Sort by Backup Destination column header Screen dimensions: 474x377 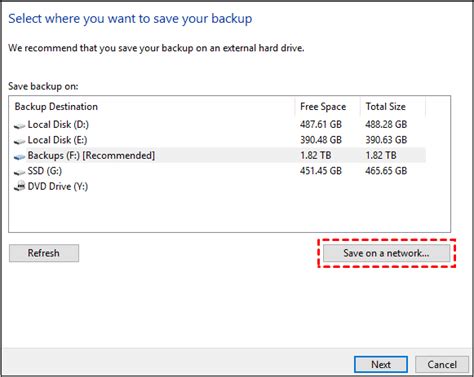click(x=153, y=107)
